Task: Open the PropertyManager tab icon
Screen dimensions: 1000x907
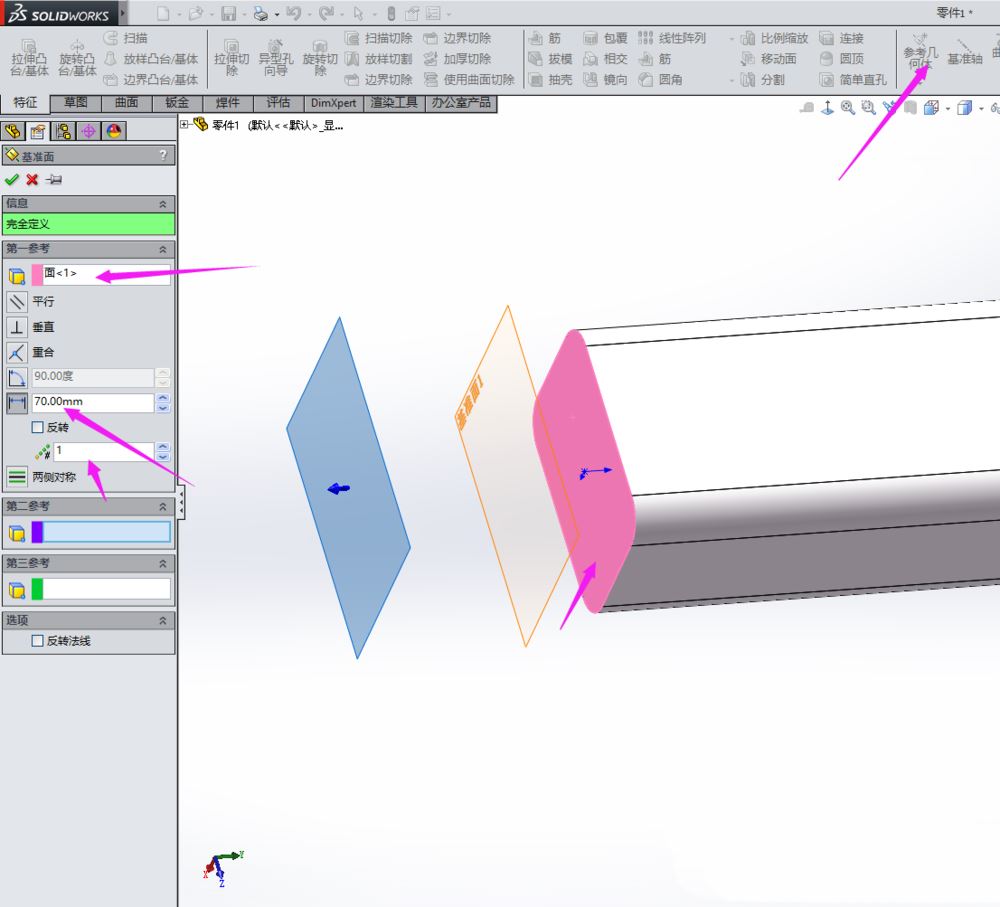Action: click(38, 131)
